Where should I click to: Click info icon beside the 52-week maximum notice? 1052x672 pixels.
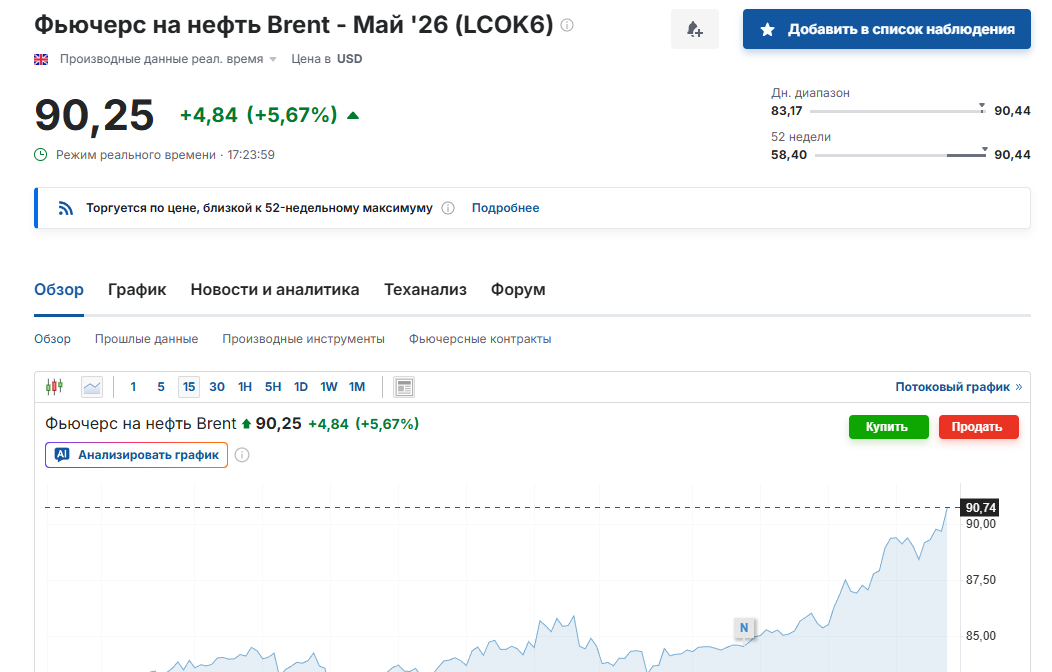click(448, 208)
